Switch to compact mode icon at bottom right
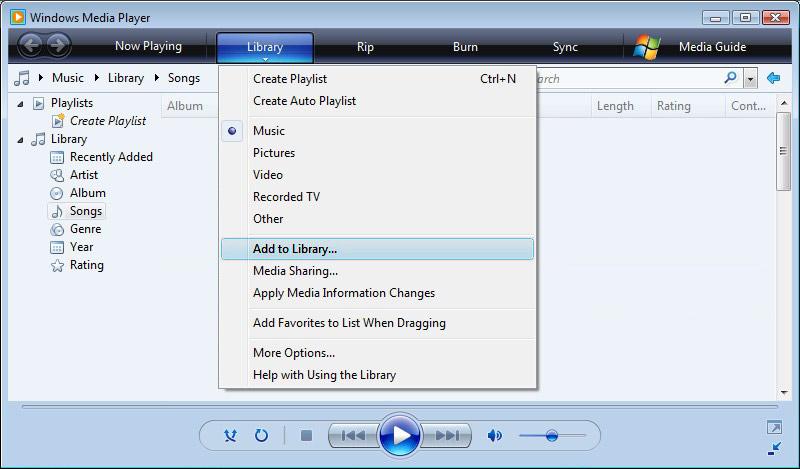This screenshot has width=800, height=469. coord(774,449)
